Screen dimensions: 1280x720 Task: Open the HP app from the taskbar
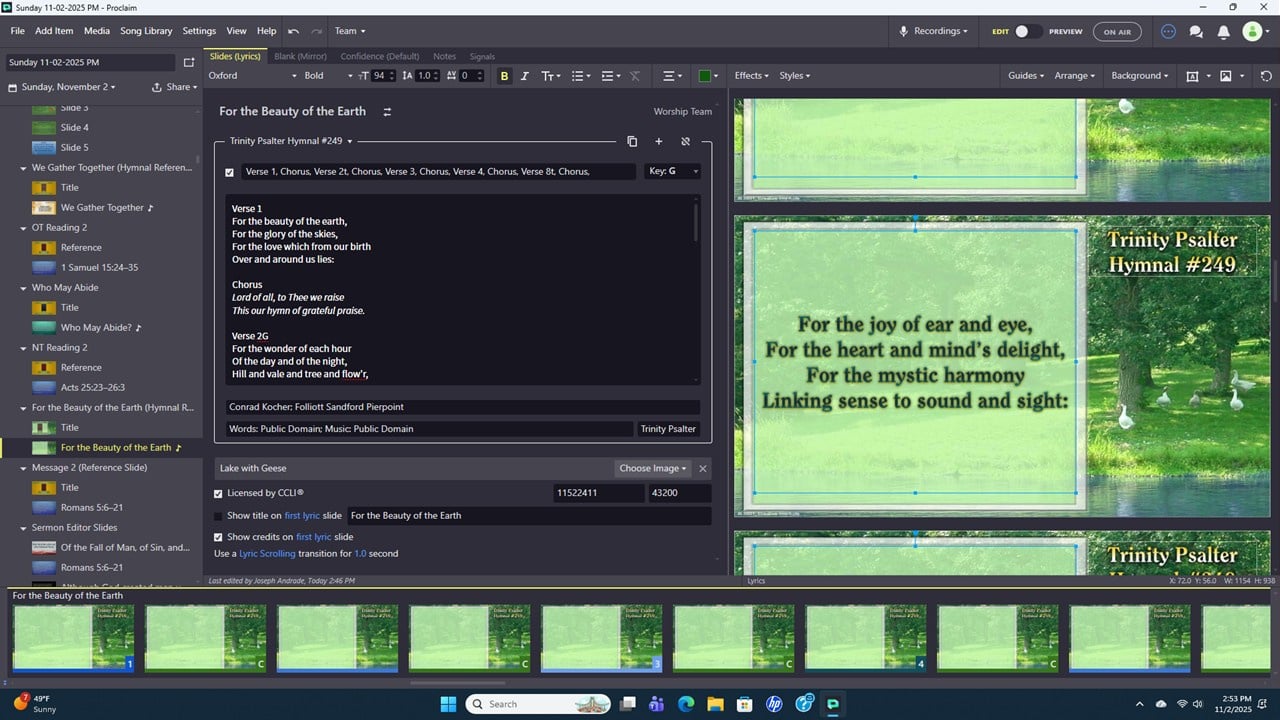[x=774, y=704]
